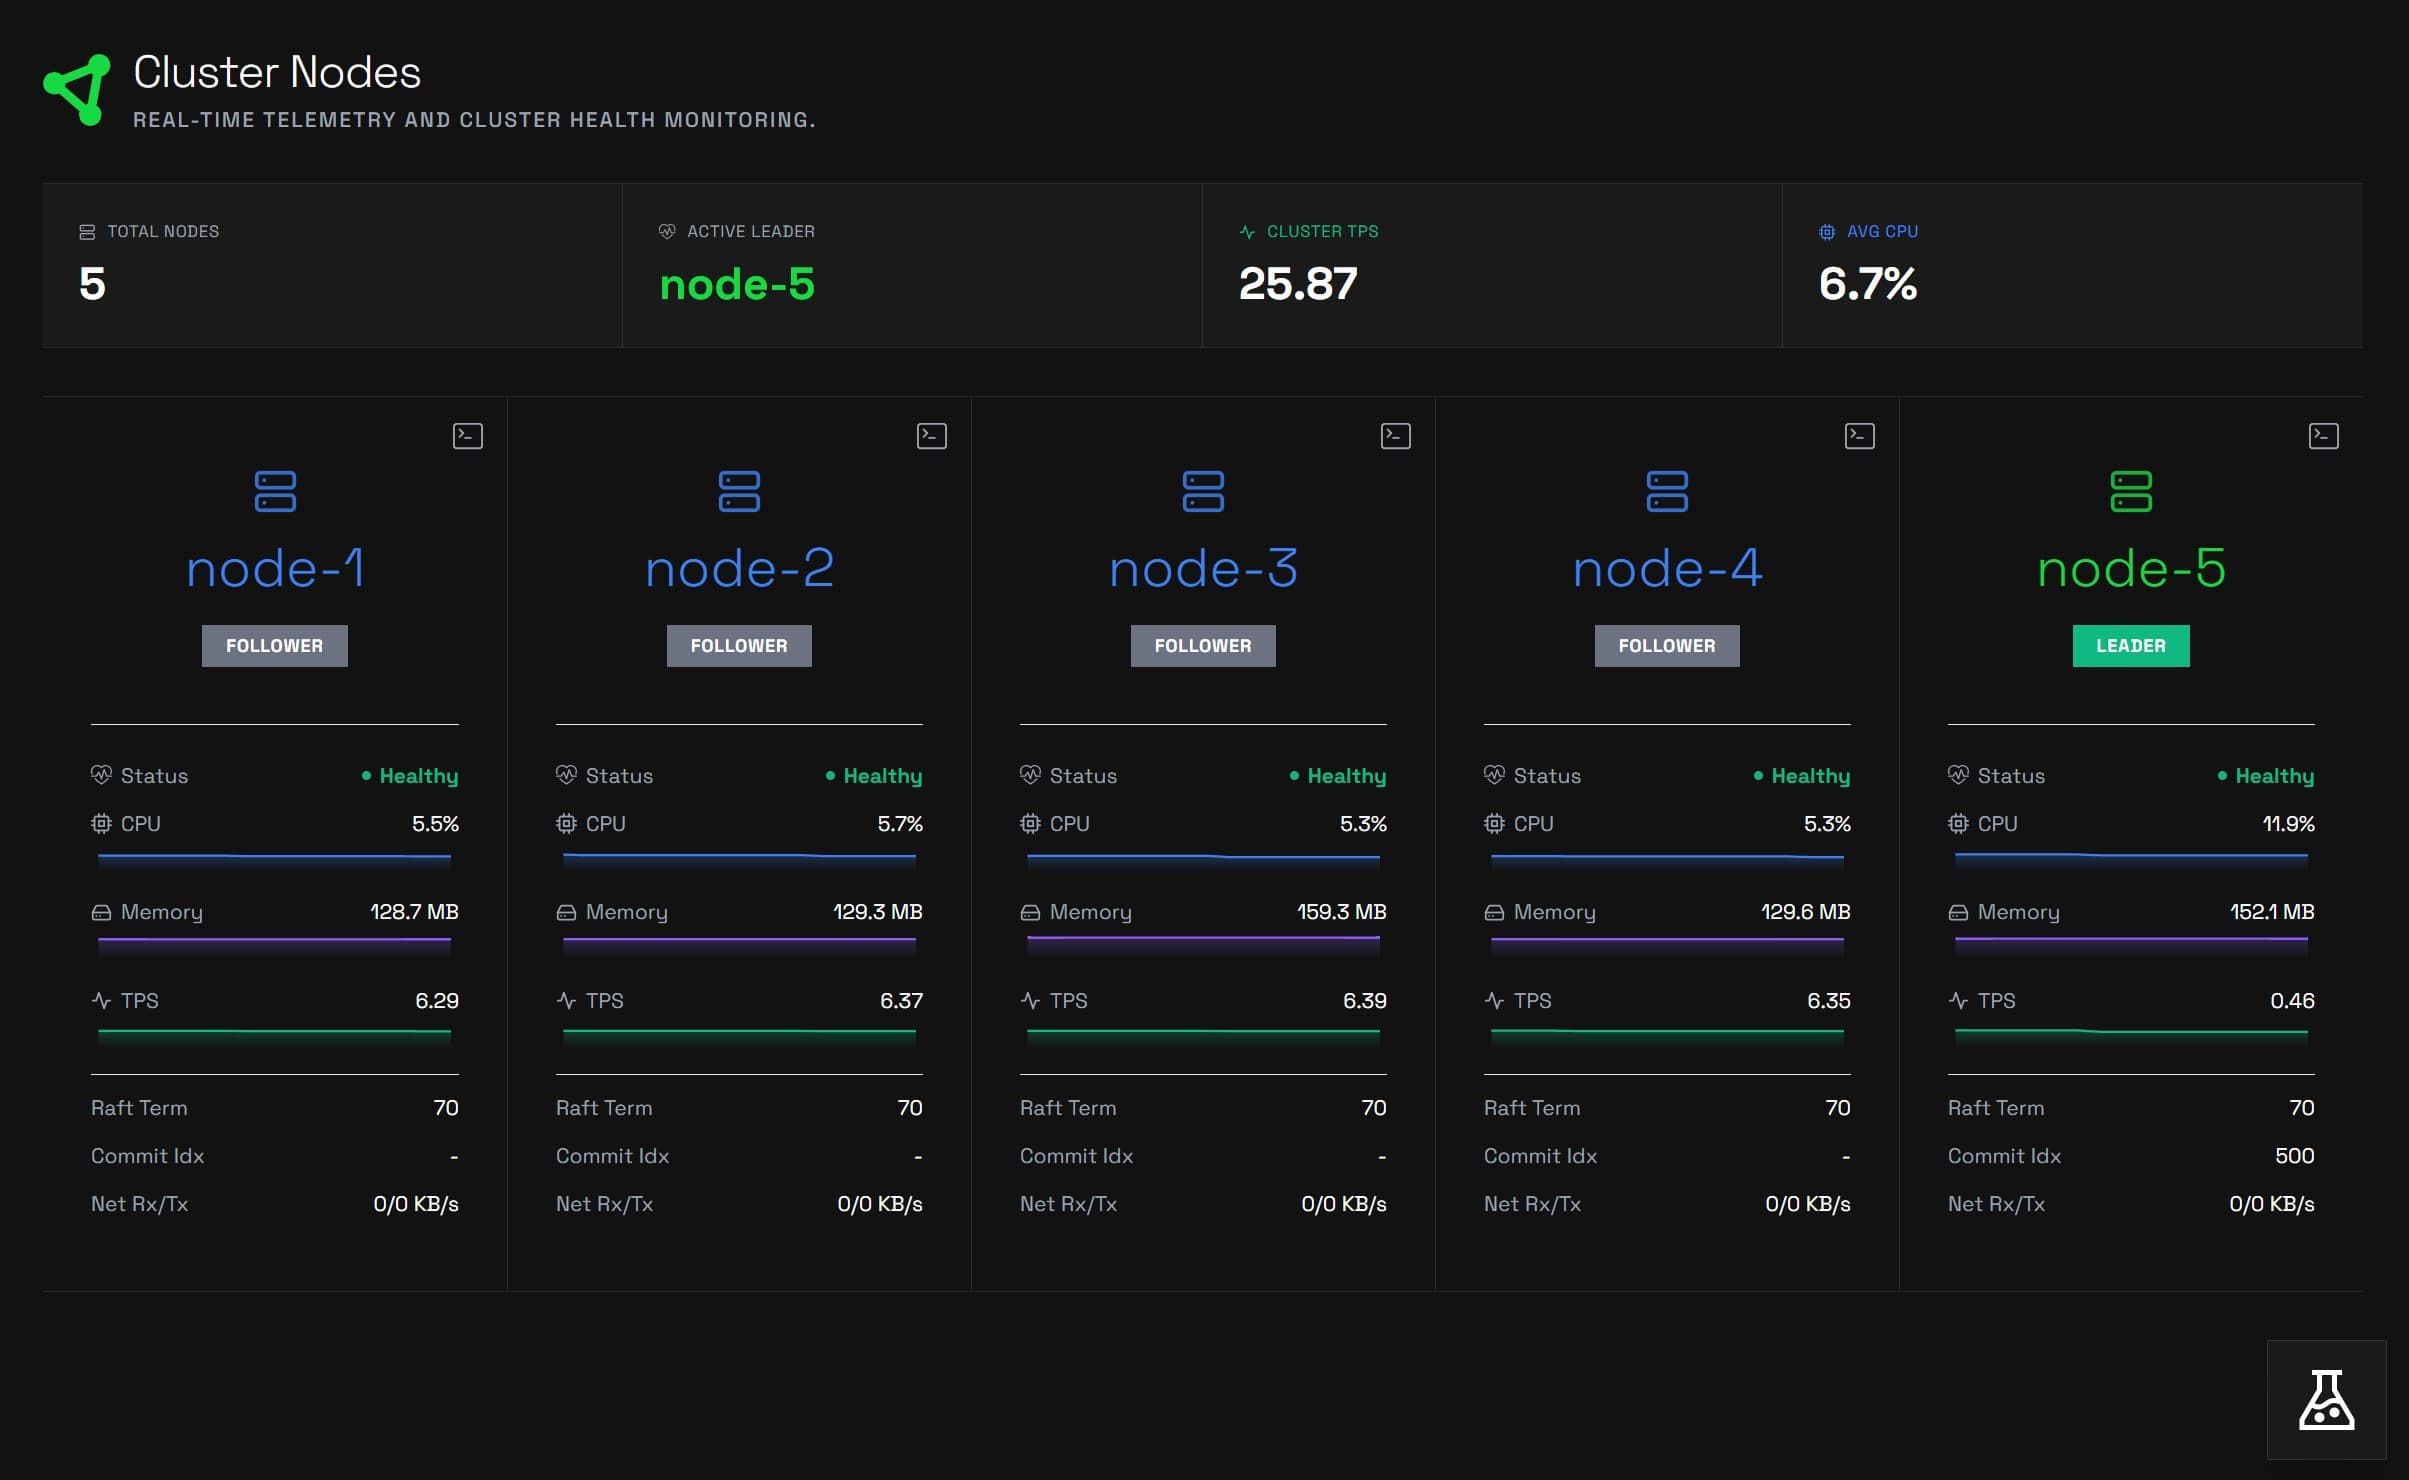
Task: Click the total nodes count 5
Action: (92, 284)
